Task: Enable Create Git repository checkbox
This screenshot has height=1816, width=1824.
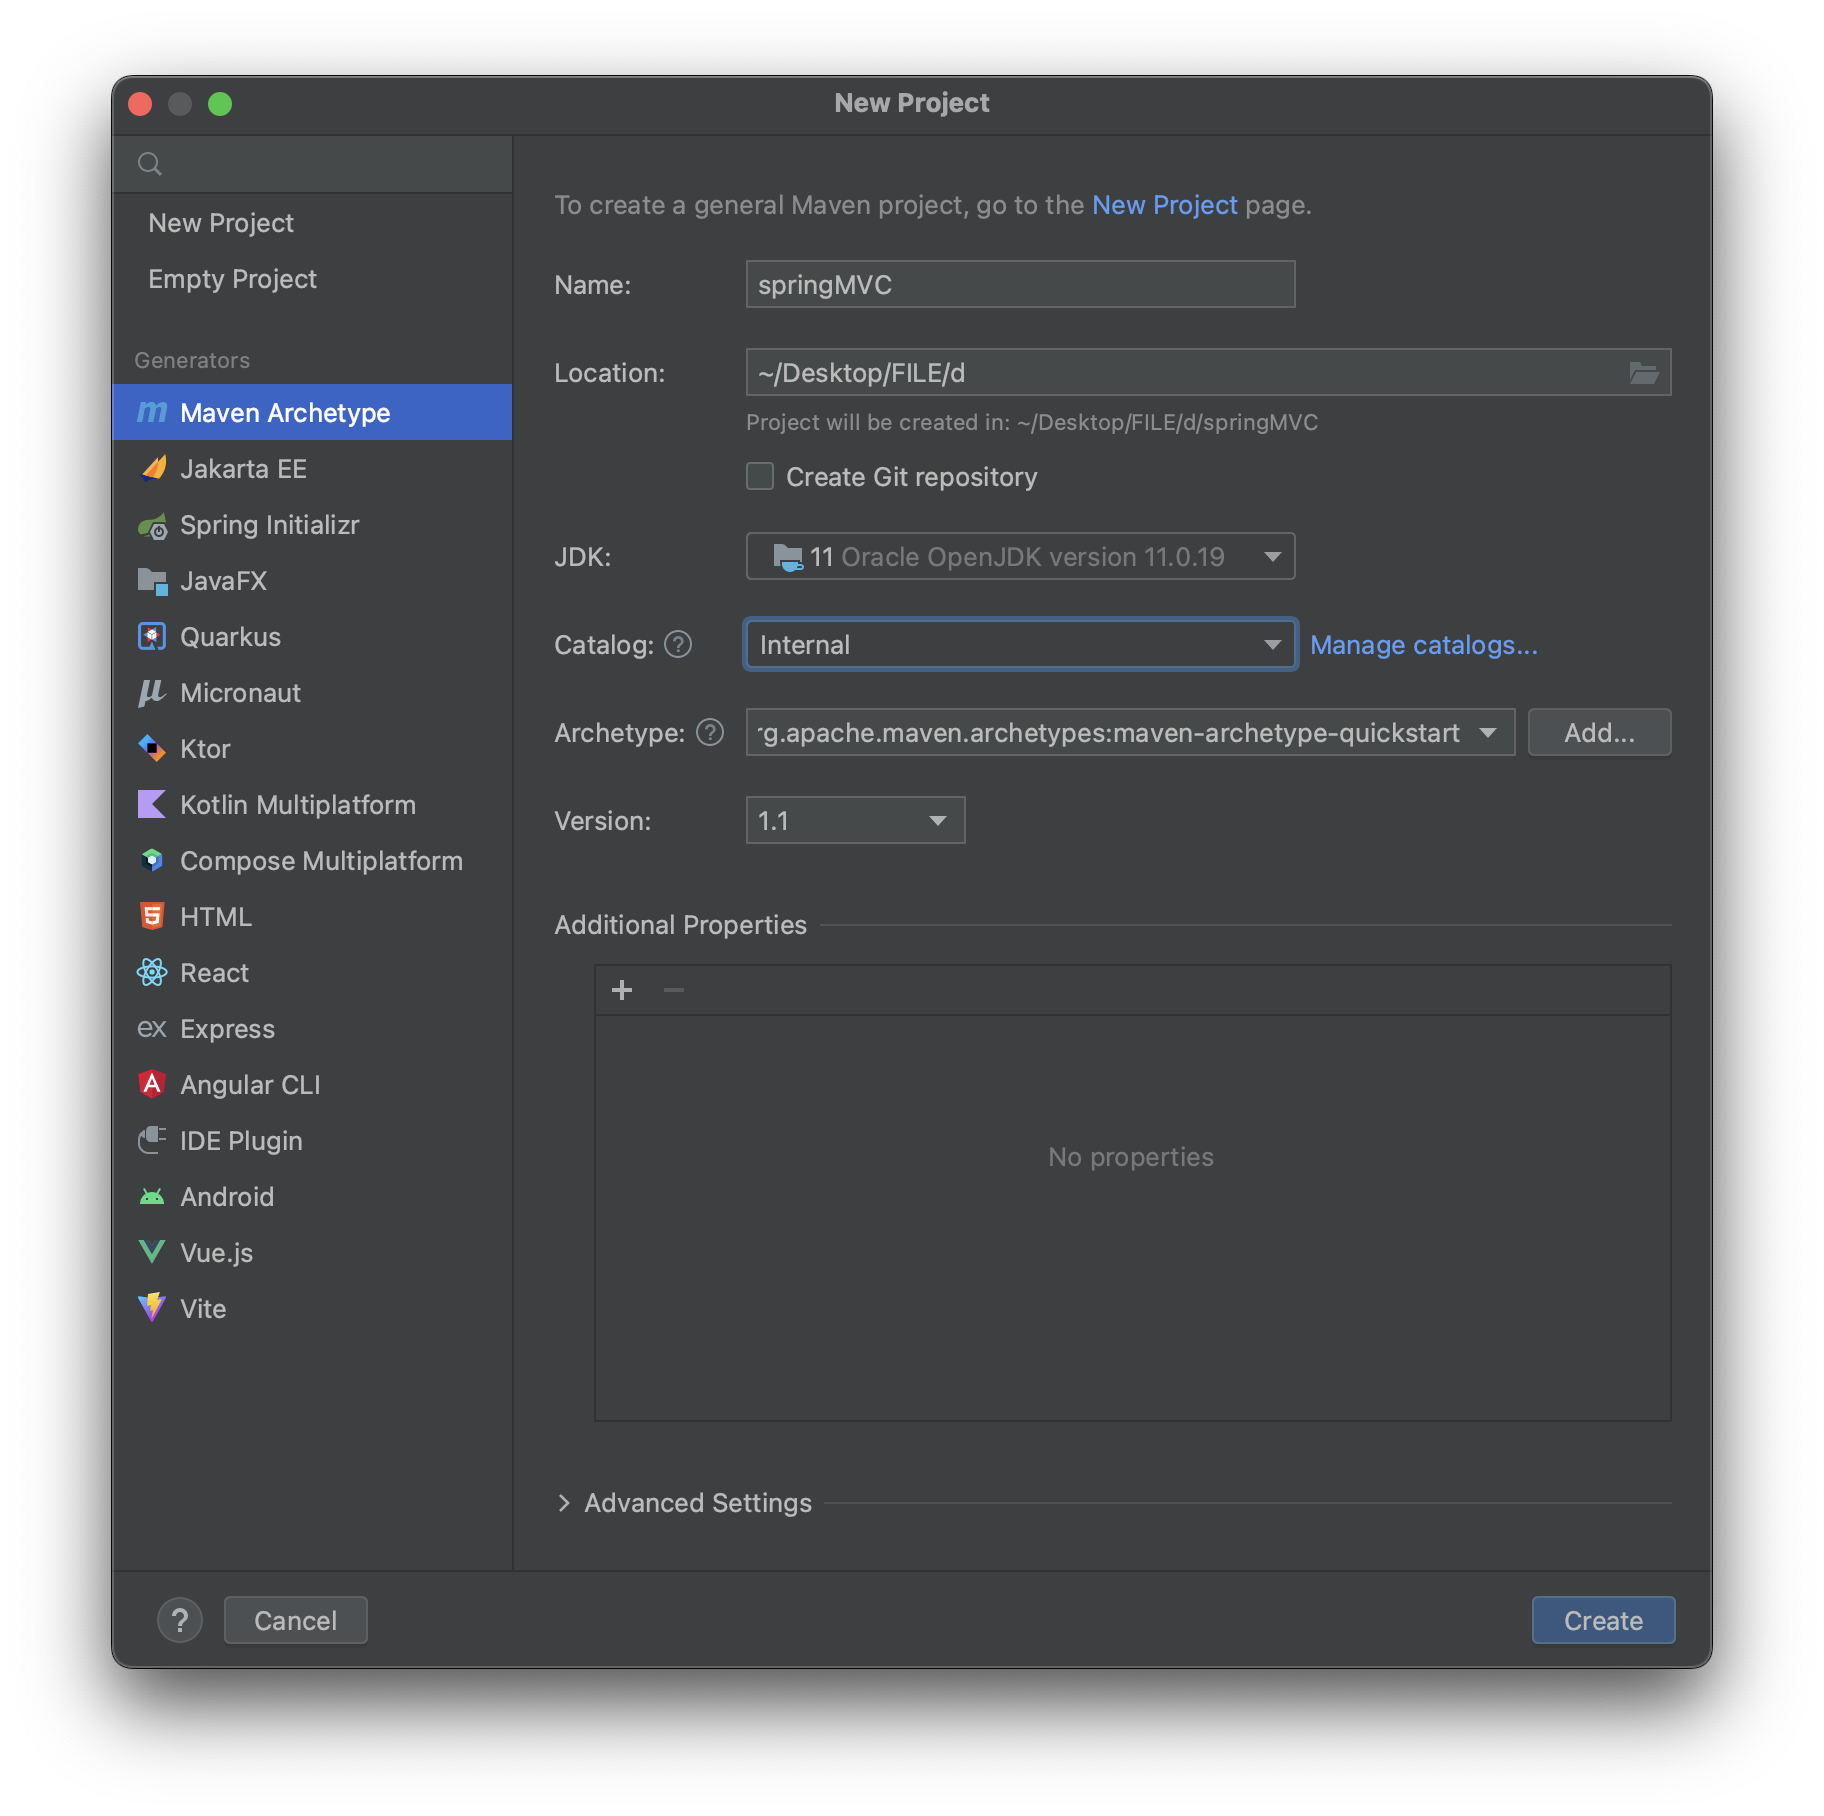Action: pos(760,476)
